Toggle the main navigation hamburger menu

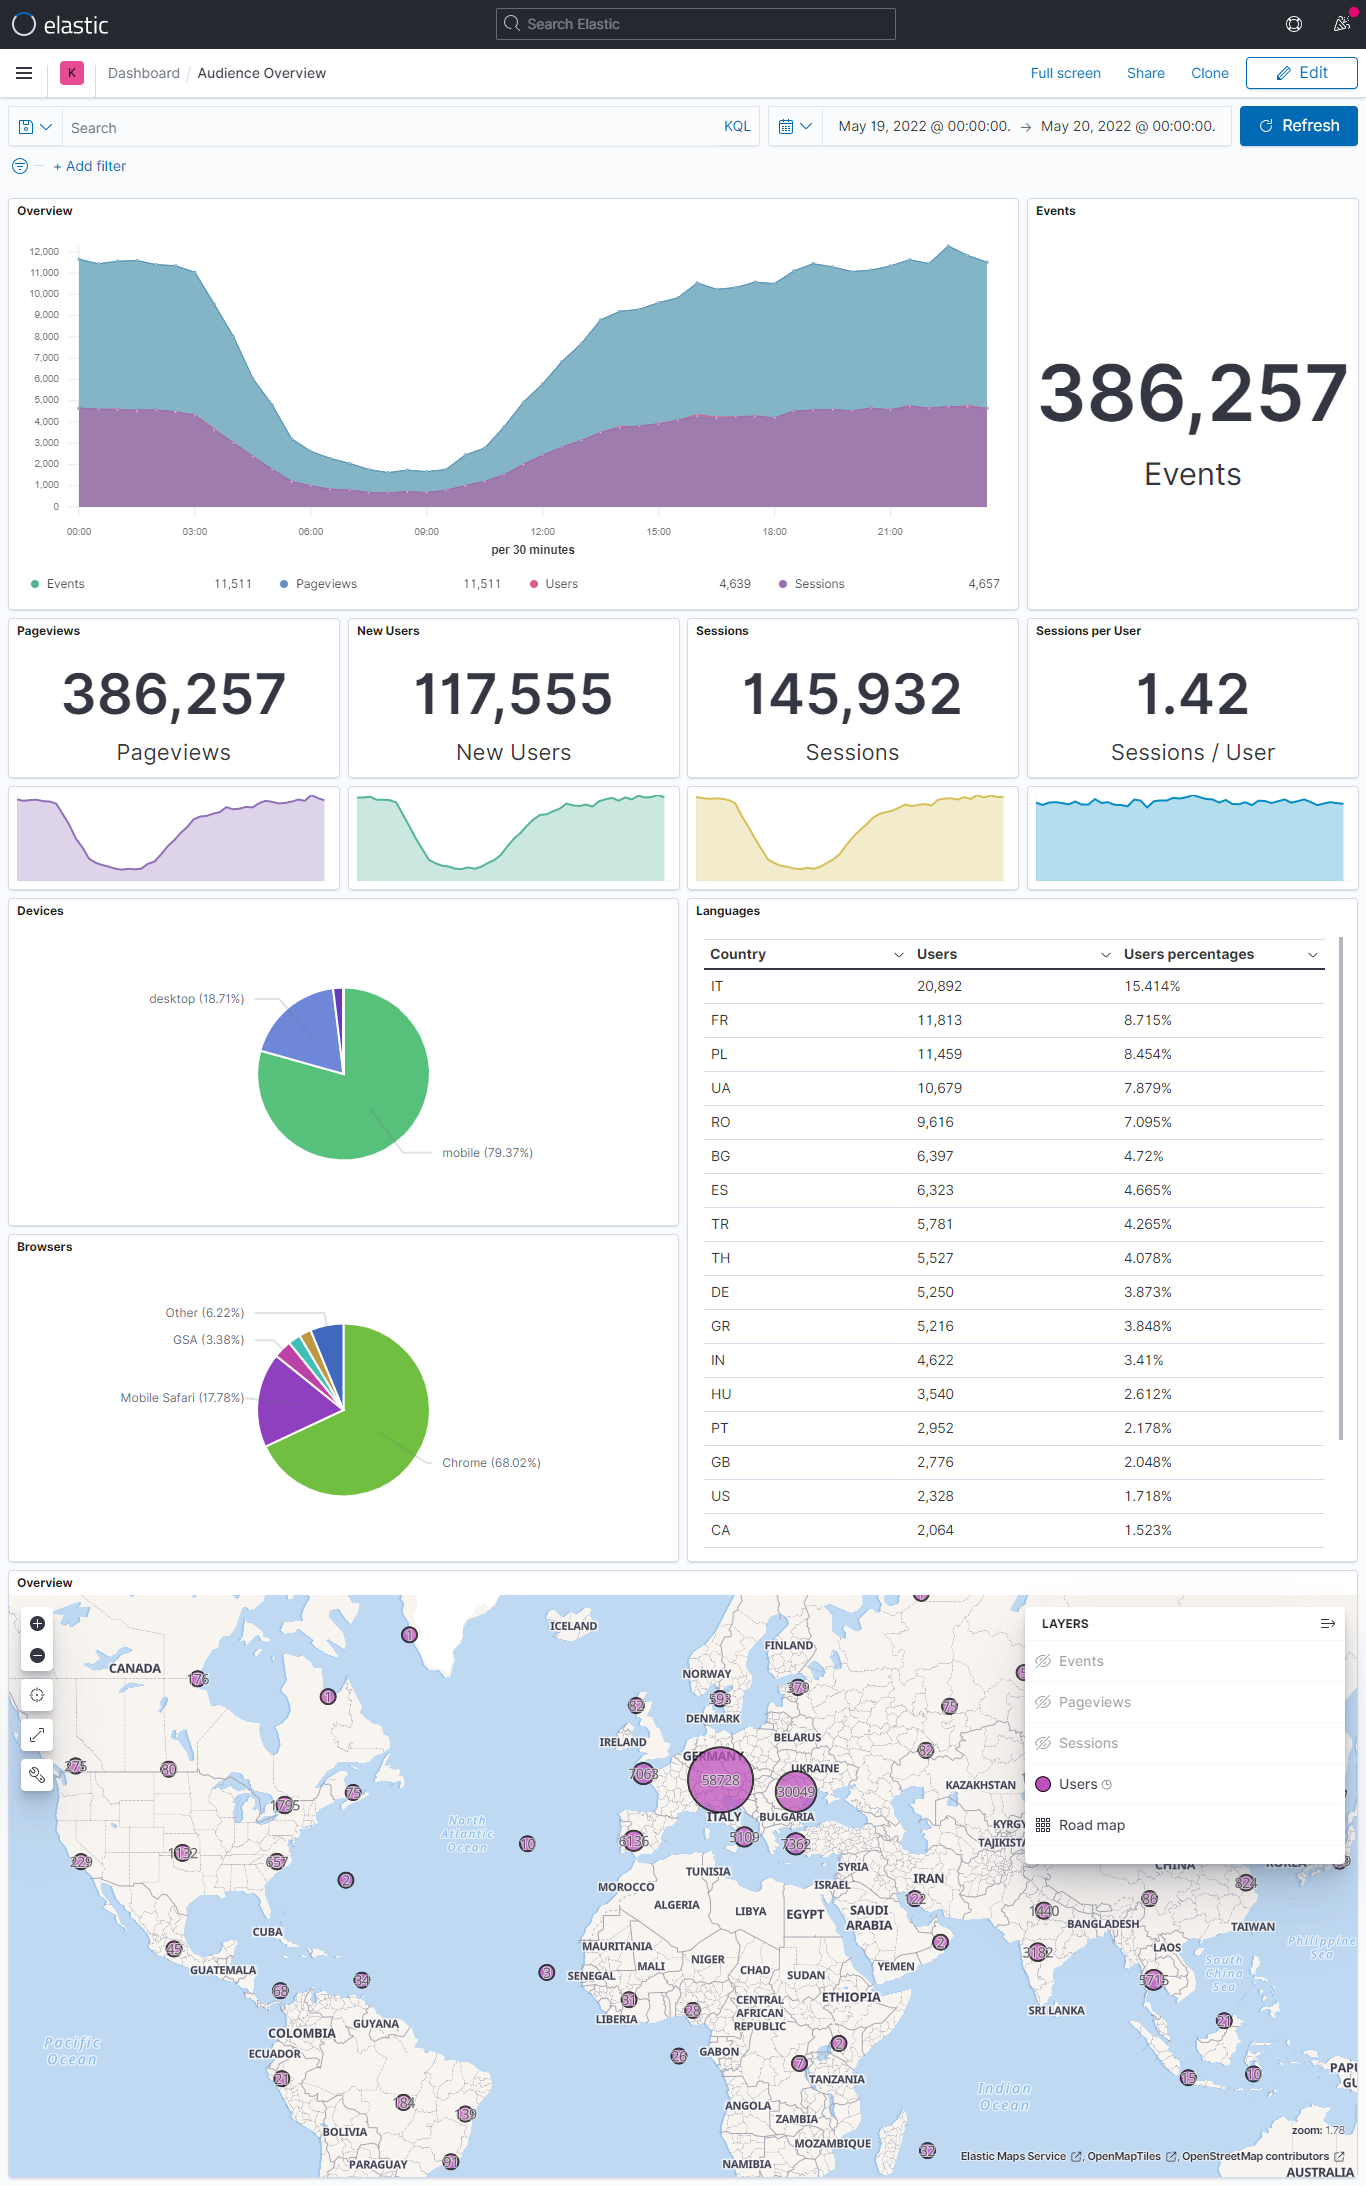pyautogui.click(x=24, y=73)
